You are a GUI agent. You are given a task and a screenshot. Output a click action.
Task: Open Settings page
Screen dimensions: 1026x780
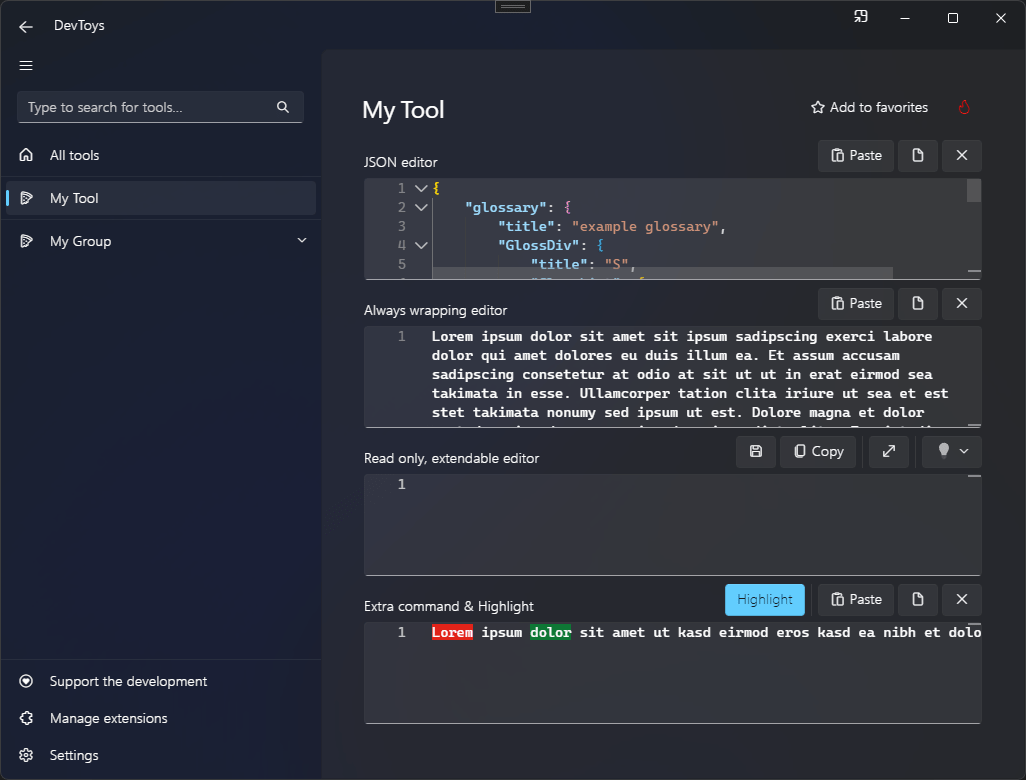pyautogui.click(x=160, y=754)
